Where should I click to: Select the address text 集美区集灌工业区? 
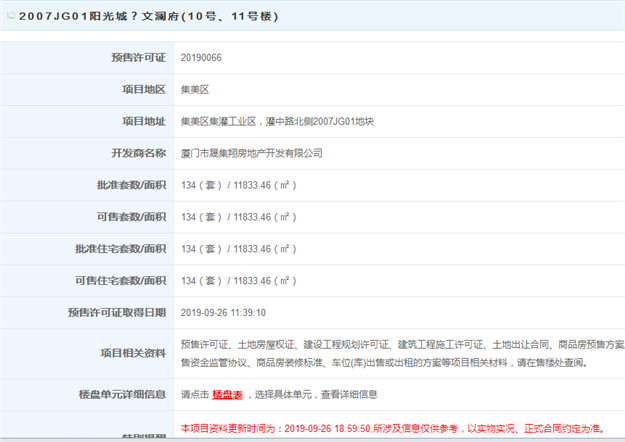(x=220, y=121)
